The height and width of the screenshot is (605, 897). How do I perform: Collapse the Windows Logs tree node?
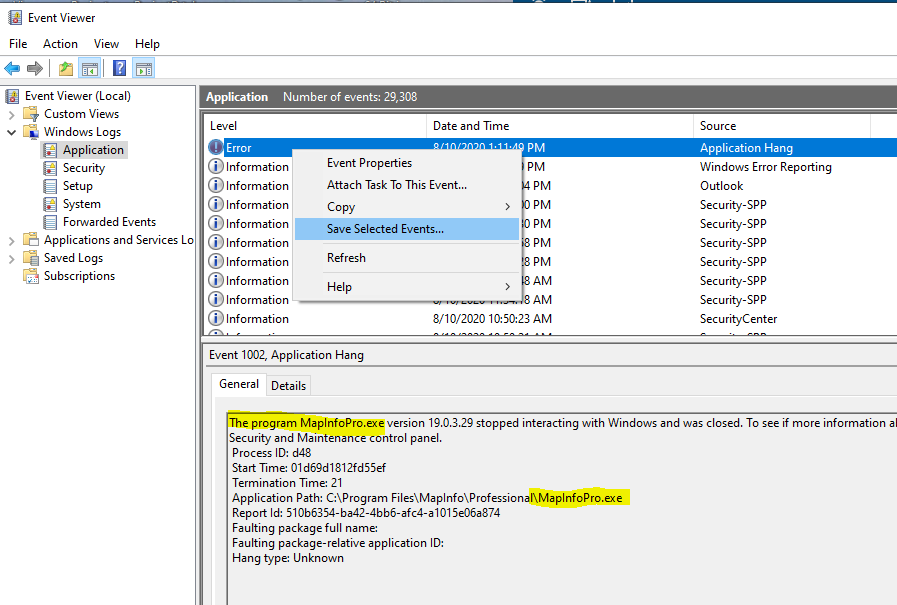[x=11, y=132]
